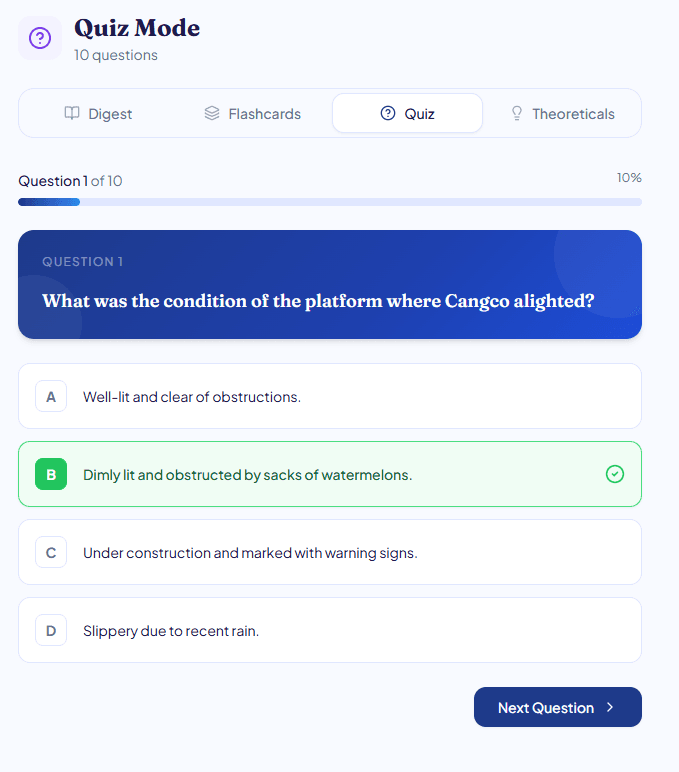Go to the Theoreticals tab
The width and height of the screenshot is (679, 772).
562,114
